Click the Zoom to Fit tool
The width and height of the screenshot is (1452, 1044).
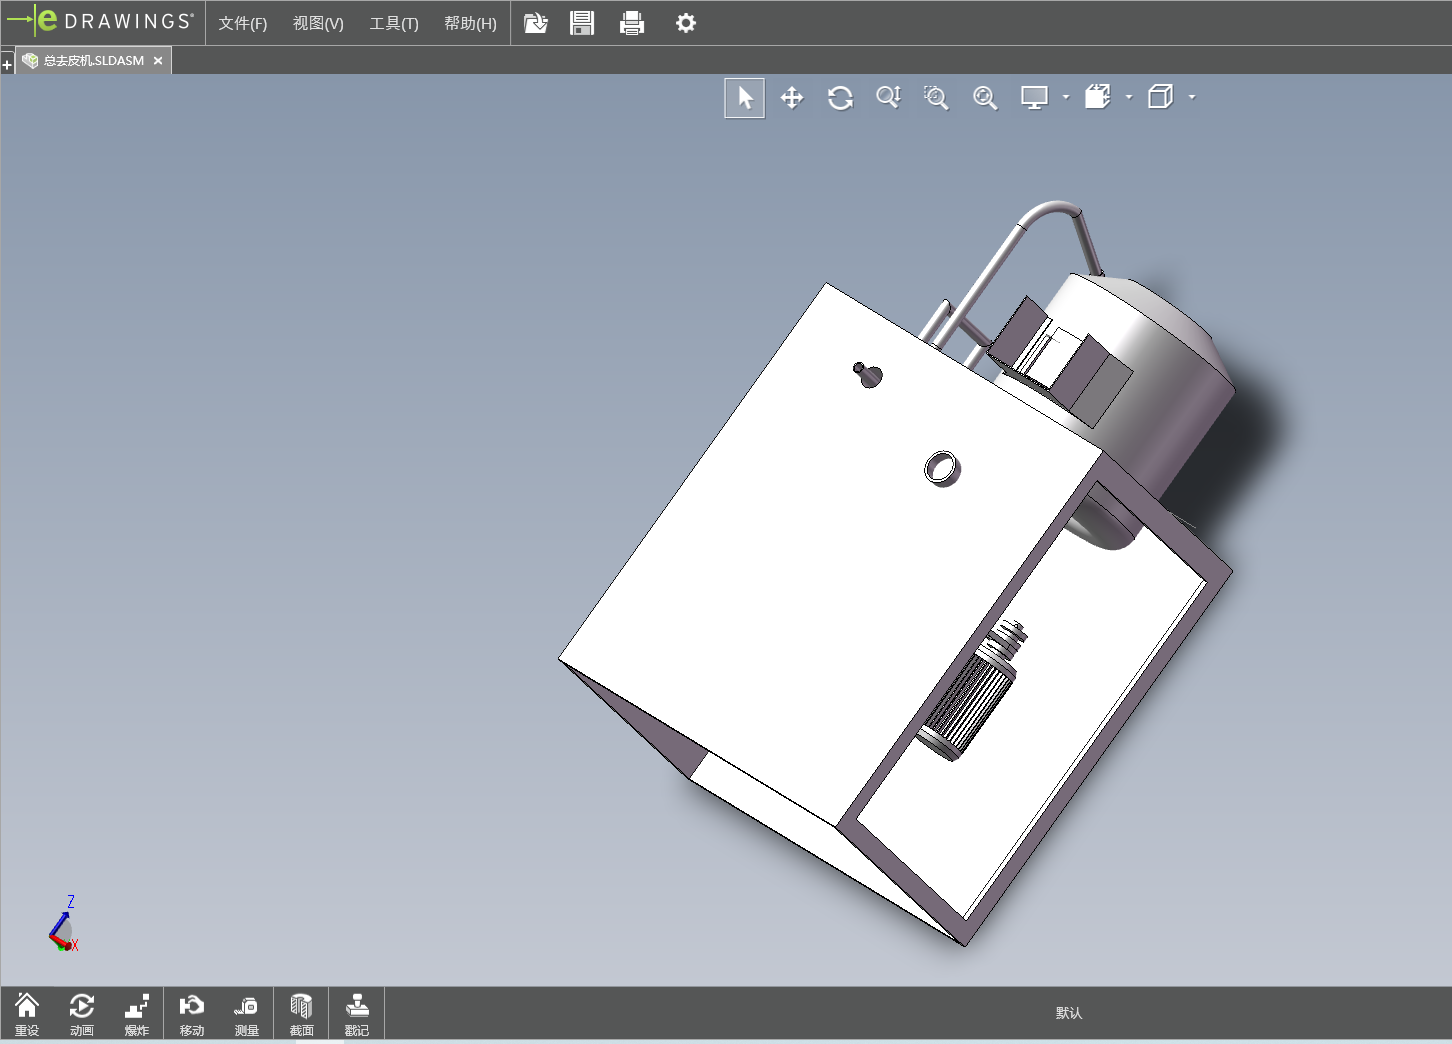click(x=985, y=98)
